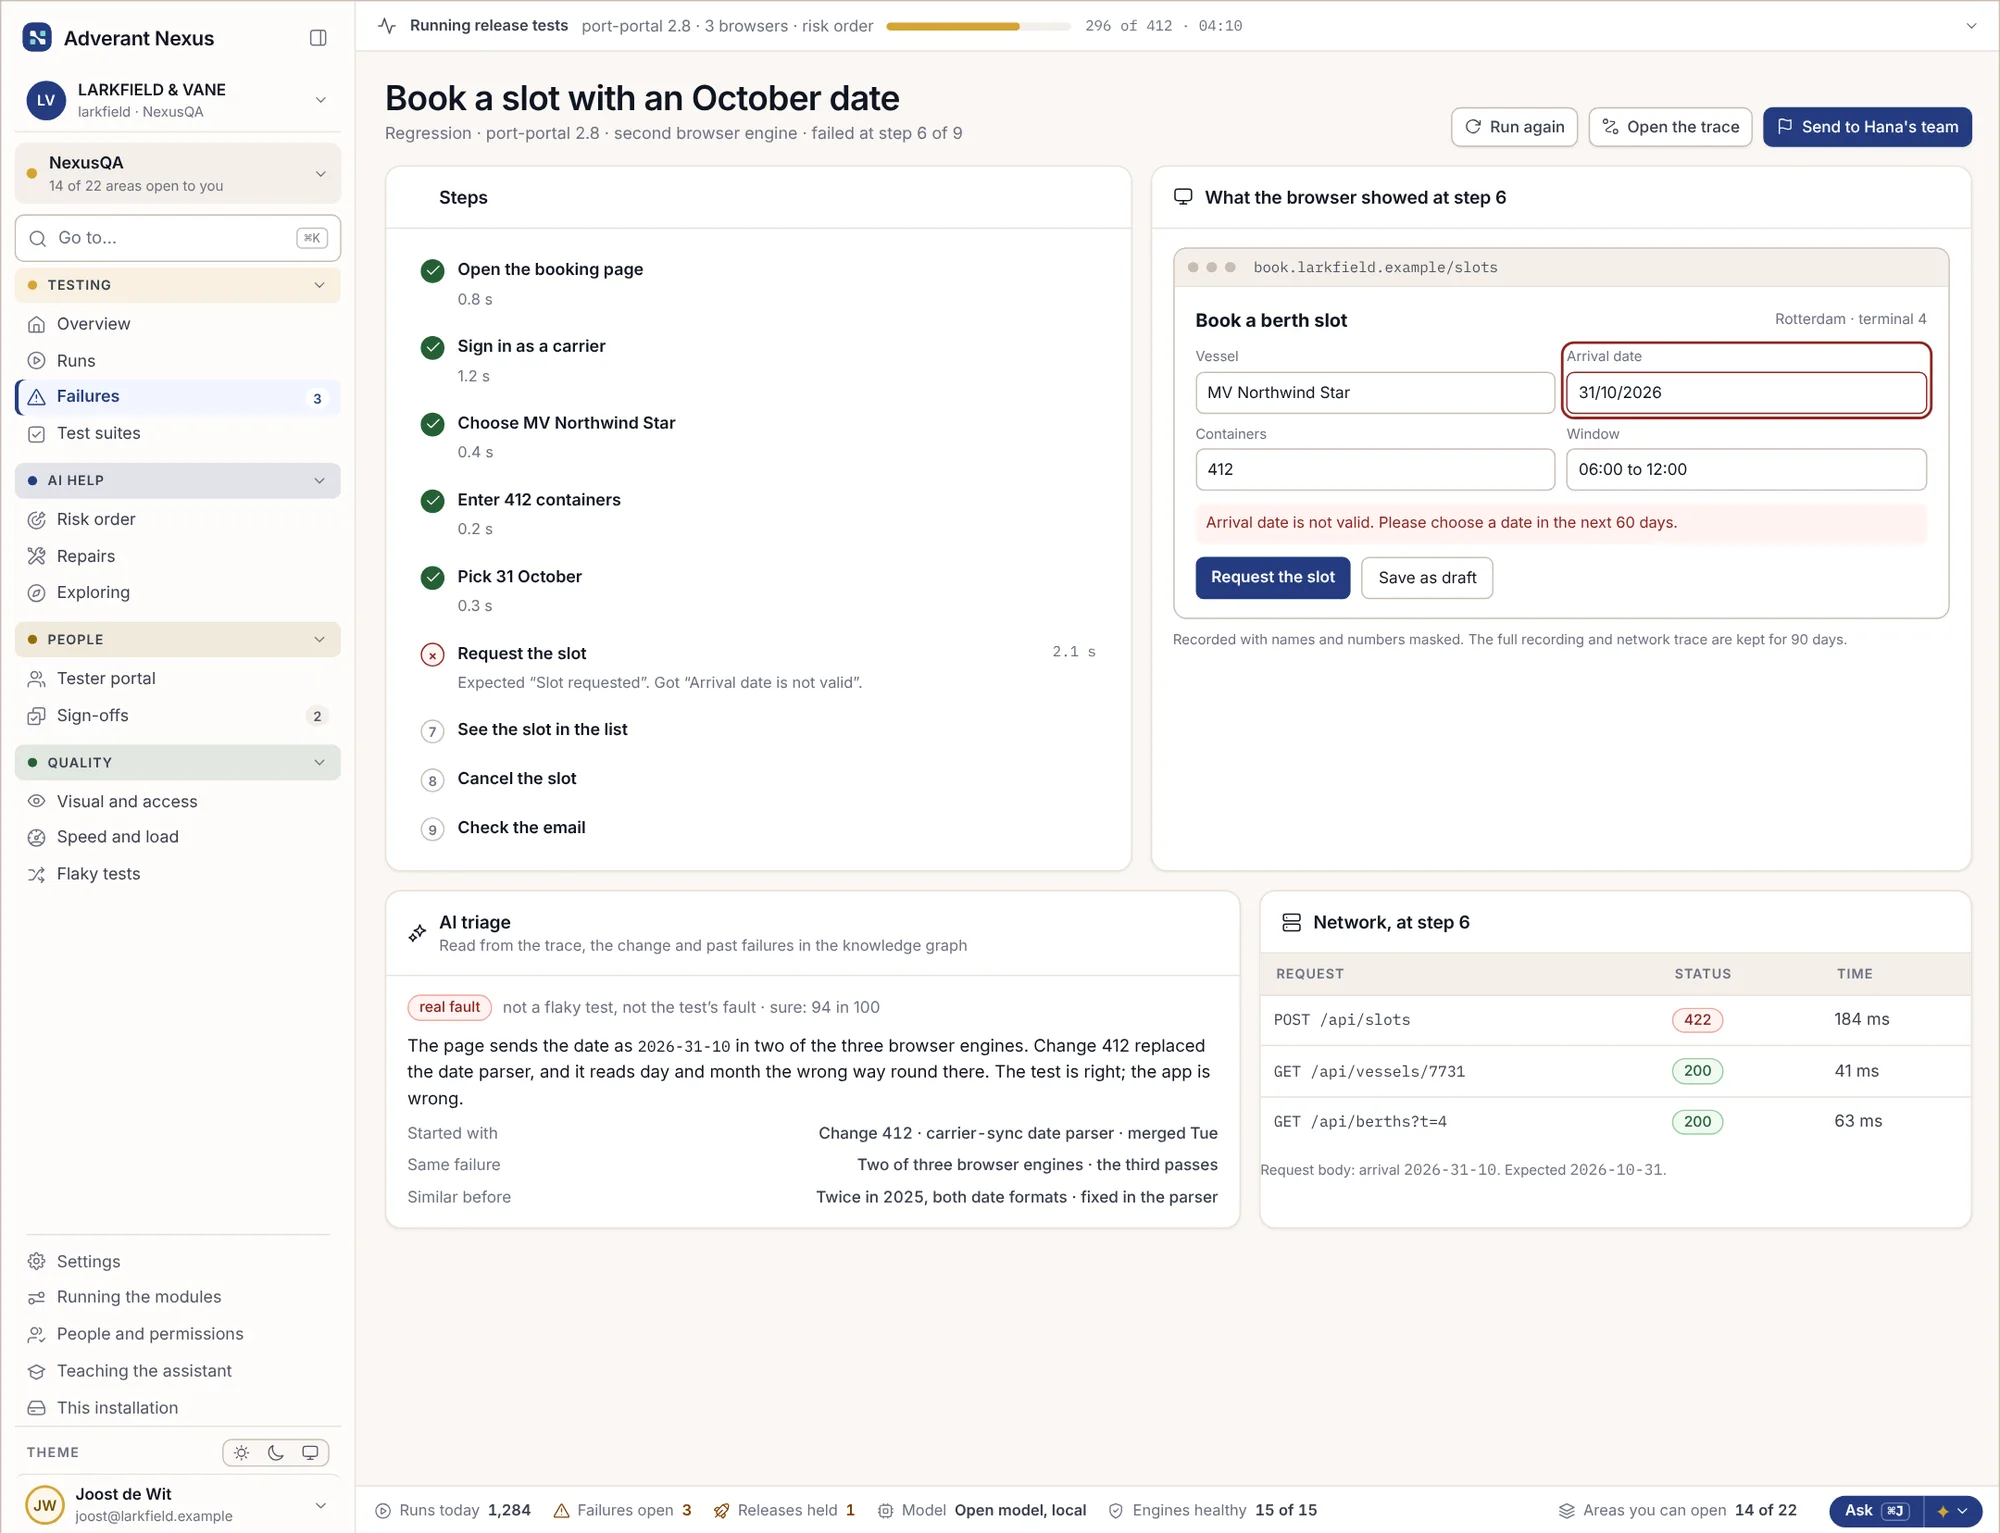Open Joost de Wit account menu
2000x1533 pixels.
[178, 1505]
